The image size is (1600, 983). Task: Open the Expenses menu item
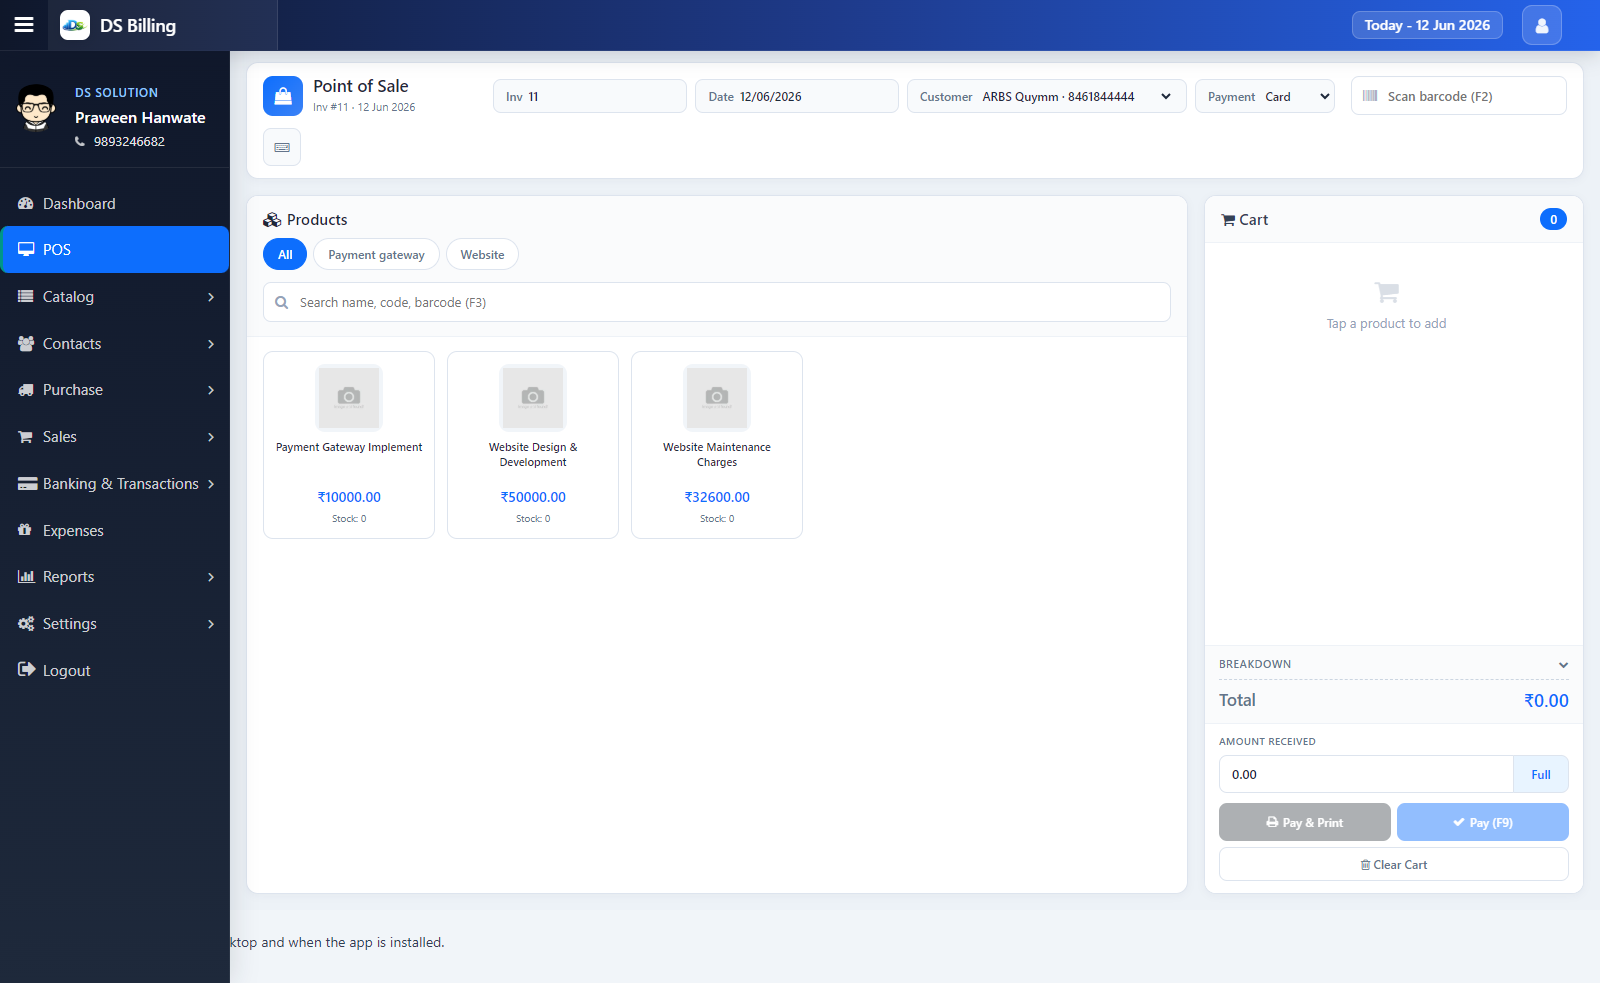click(115, 530)
